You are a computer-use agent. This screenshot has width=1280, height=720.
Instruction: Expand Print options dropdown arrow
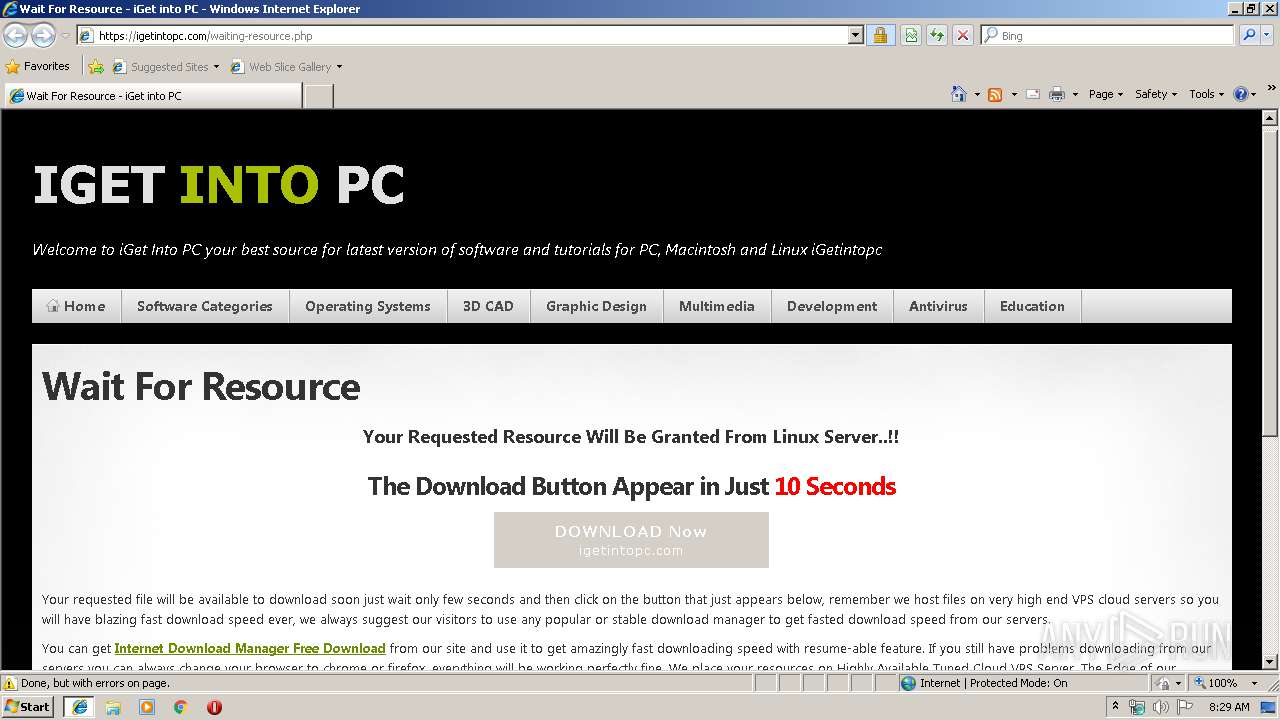pyautogui.click(x=1075, y=94)
